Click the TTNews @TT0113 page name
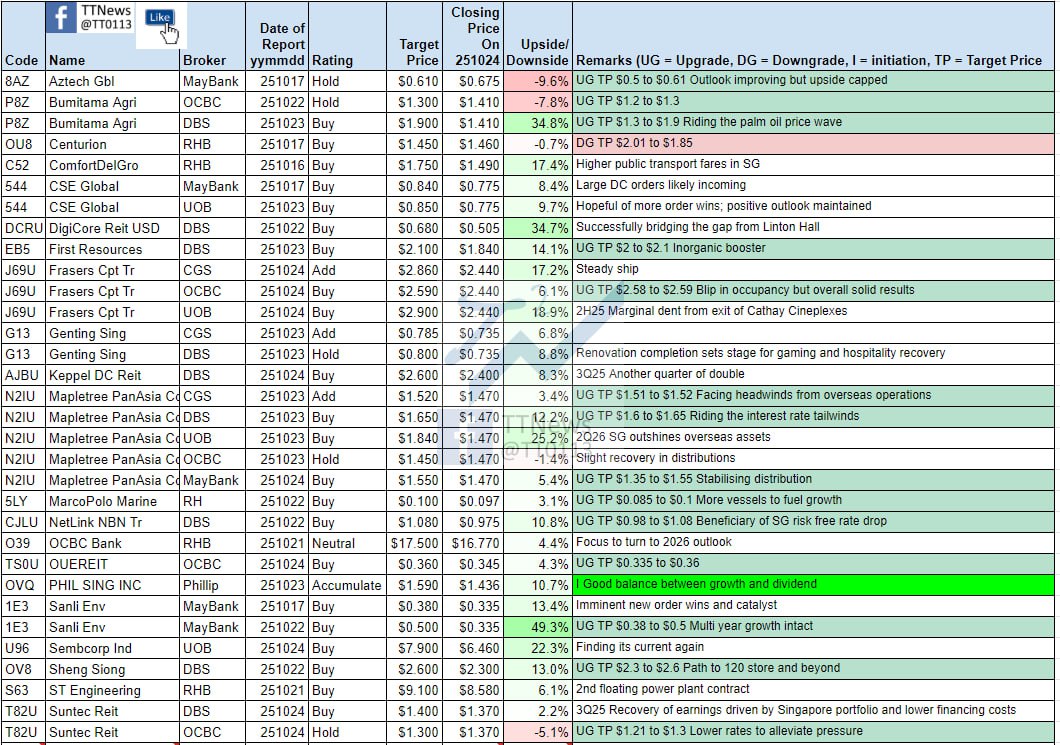This screenshot has width=1060, height=745. 105,18
